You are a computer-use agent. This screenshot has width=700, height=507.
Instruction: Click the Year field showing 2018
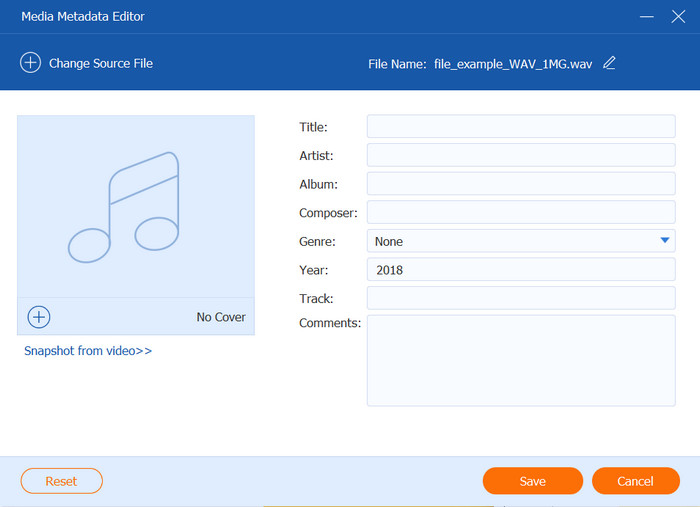click(x=521, y=270)
